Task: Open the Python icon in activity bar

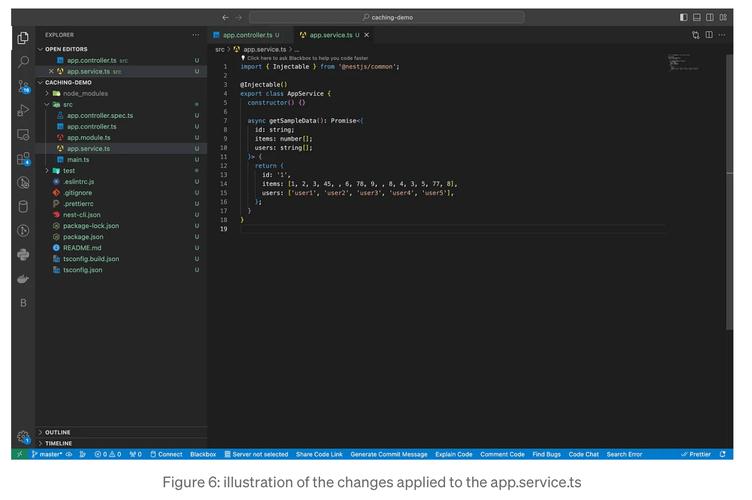Action: pyautogui.click(x=23, y=254)
